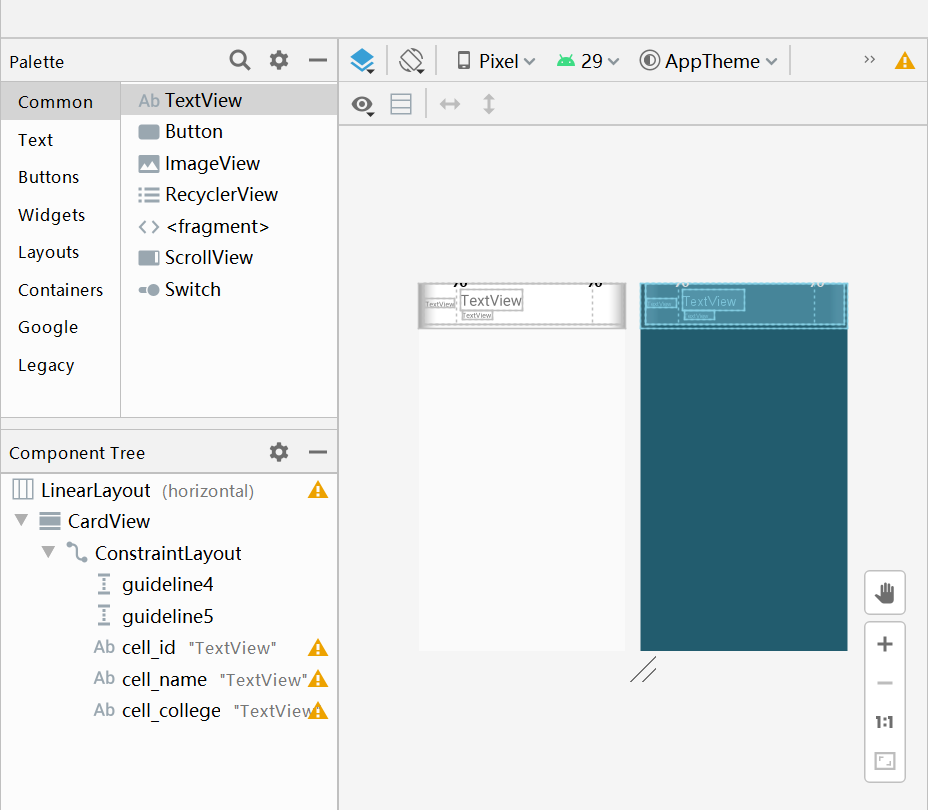This screenshot has height=810, width=928.
Task: Open the API 29 version selector
Action: 588,60
